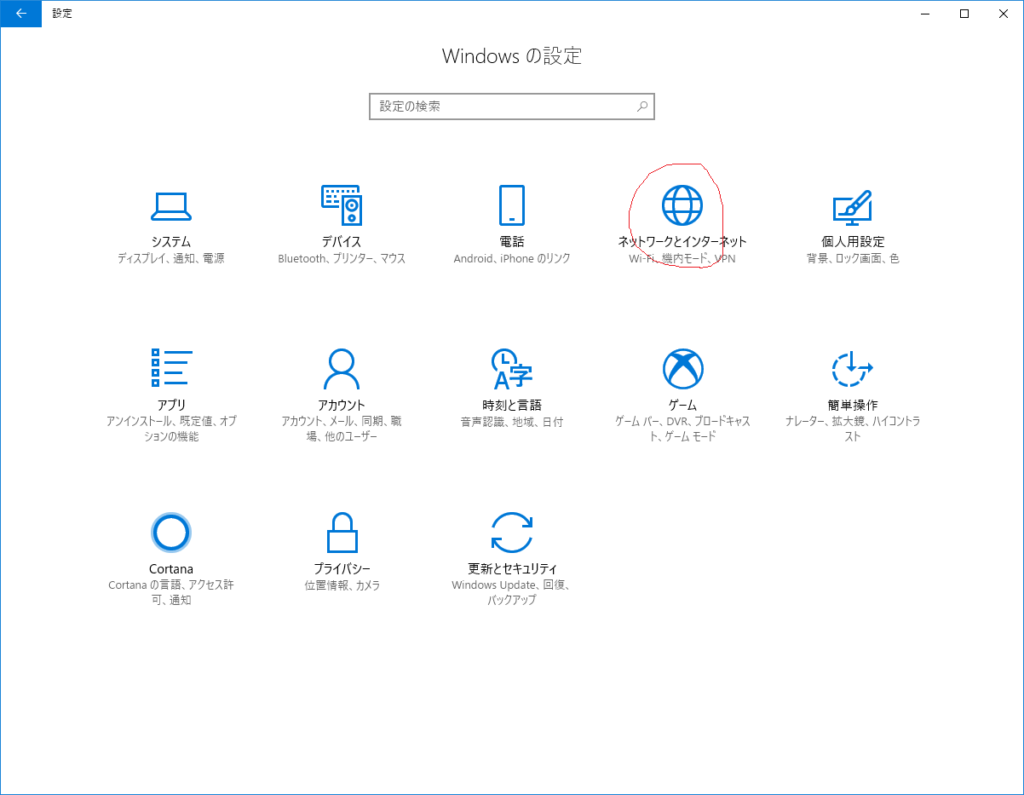This screenshot has width=1024, height=795.
Task: Open 時刻と言語 clock icon
Action: point(512,369)
